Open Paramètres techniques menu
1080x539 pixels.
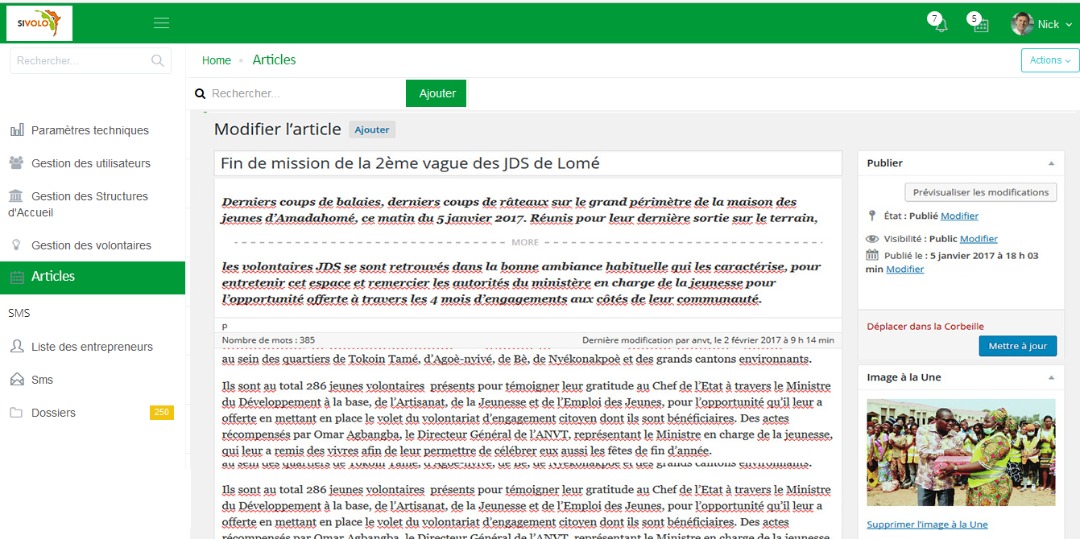point(92,130)
